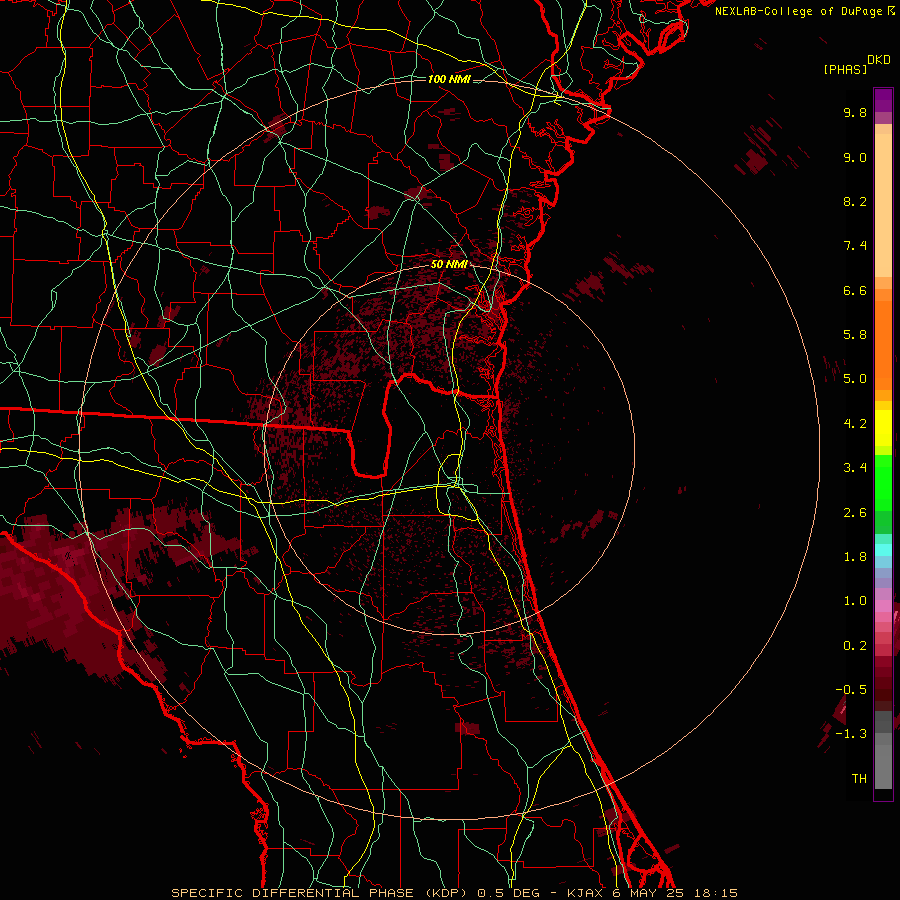
Task: Click the 100 NMI range ring label
Action: tap(449, 79)
